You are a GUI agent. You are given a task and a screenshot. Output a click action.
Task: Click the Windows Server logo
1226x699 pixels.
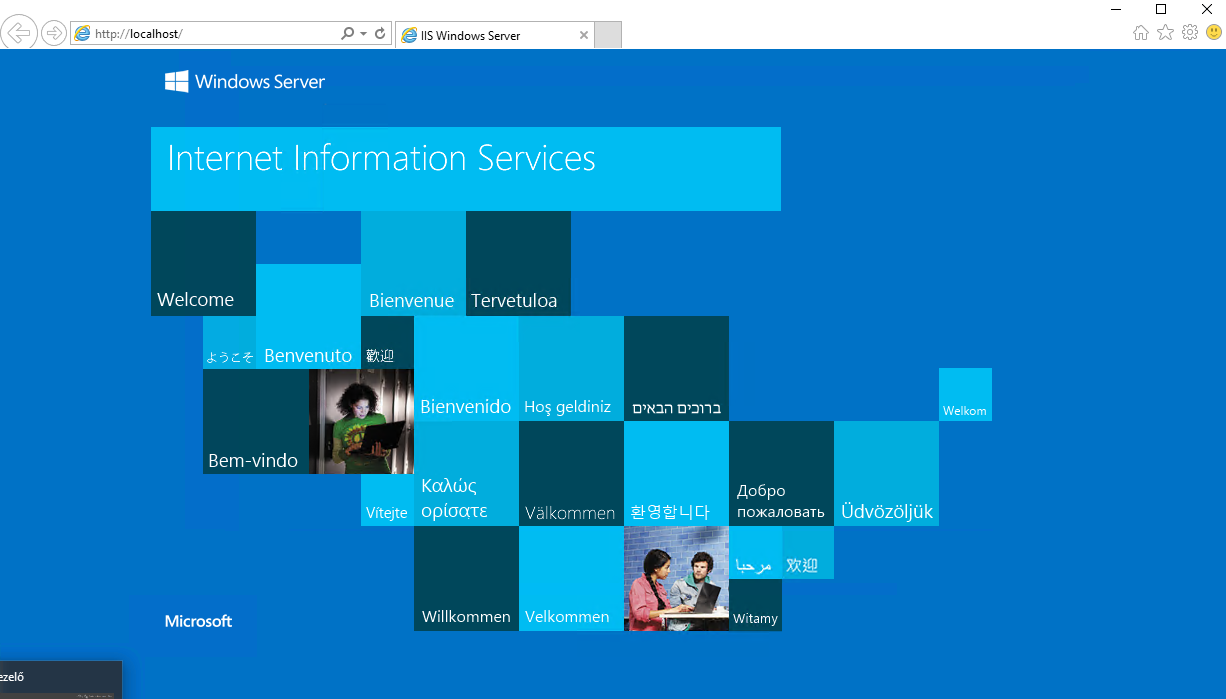(245, 82)
